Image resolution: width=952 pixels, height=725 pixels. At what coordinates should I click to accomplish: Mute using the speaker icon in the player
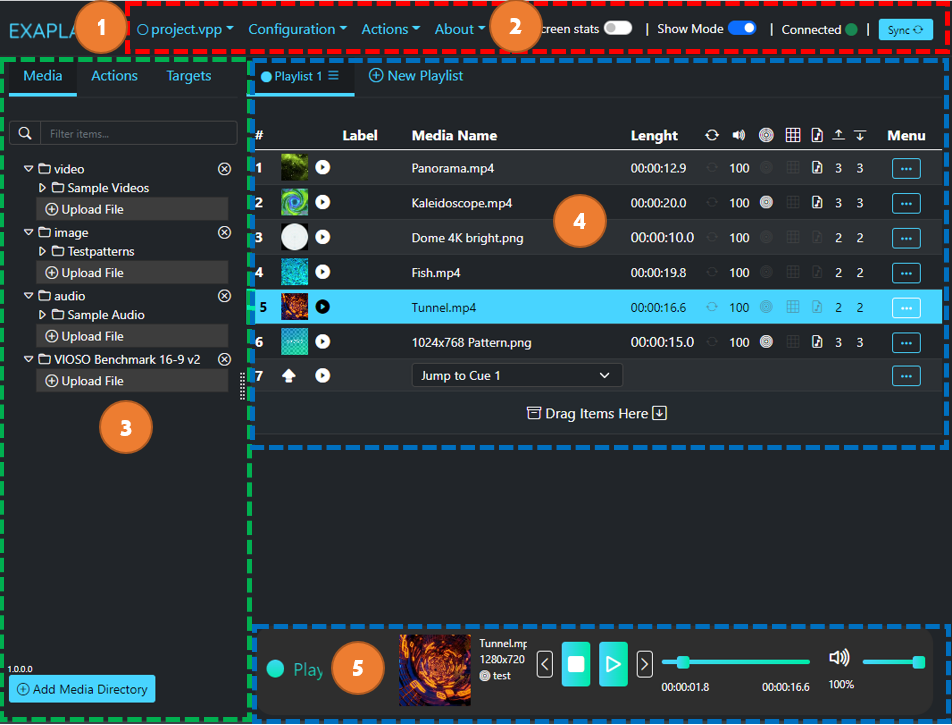click(839, 658)
